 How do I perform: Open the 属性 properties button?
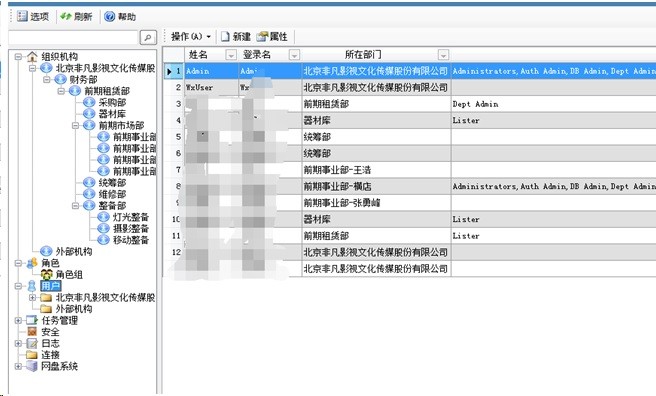[272, 37]
